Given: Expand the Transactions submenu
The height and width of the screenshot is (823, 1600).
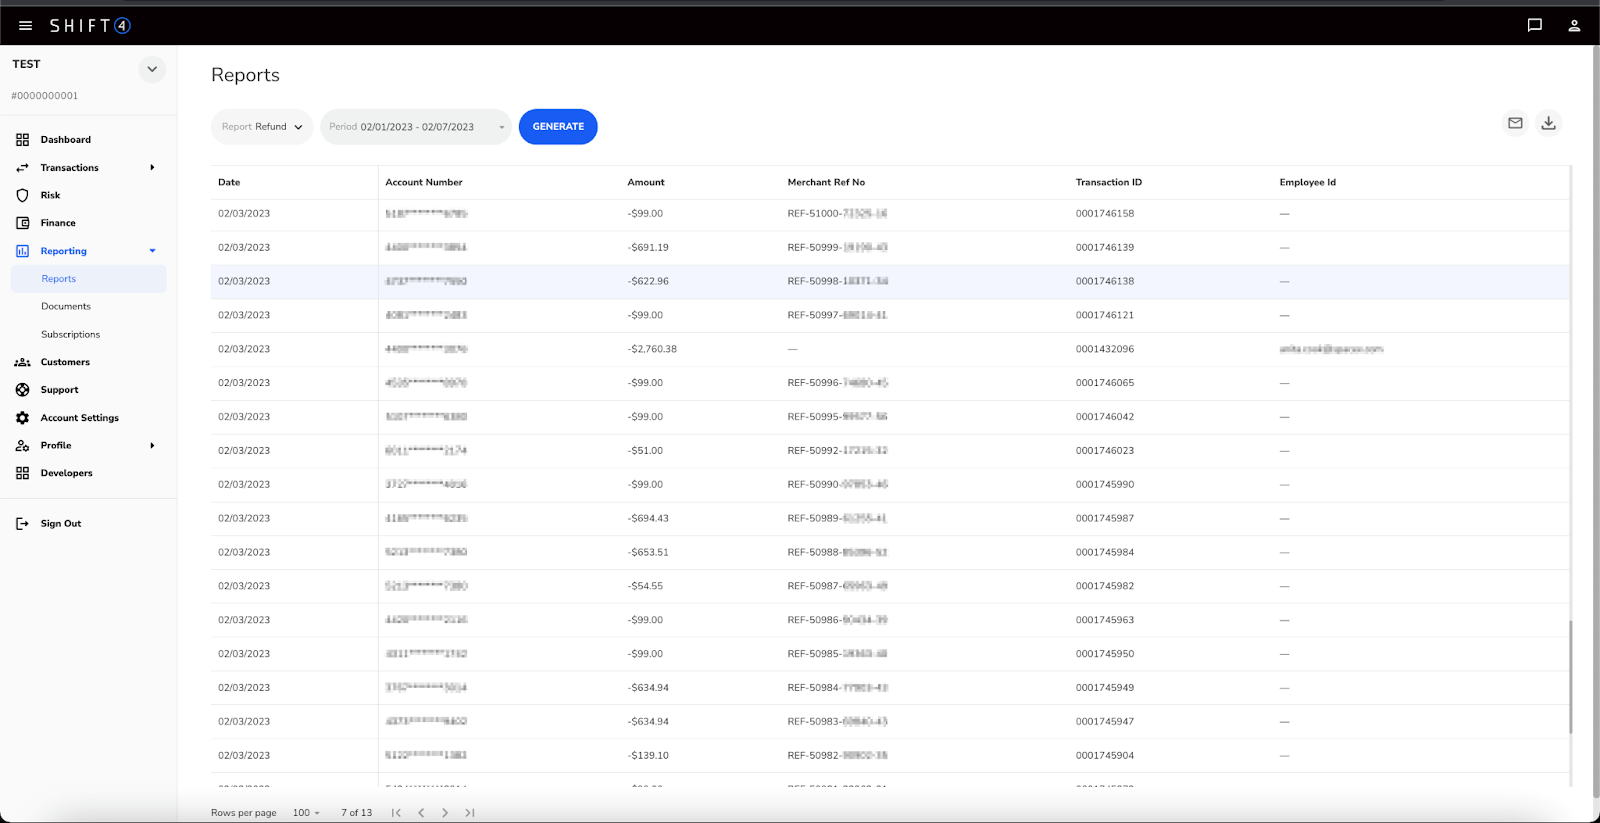Looking at the screenshot, I should click(152, 168).
